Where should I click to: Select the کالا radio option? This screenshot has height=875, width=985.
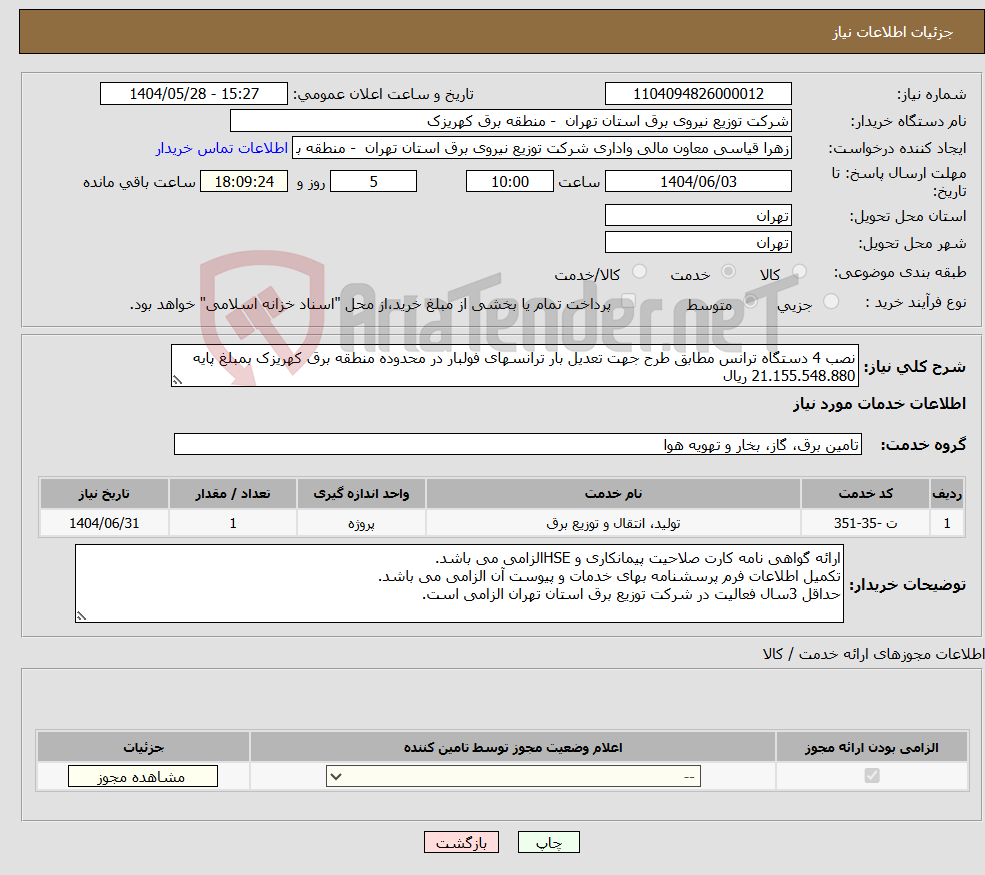[799, 272]
